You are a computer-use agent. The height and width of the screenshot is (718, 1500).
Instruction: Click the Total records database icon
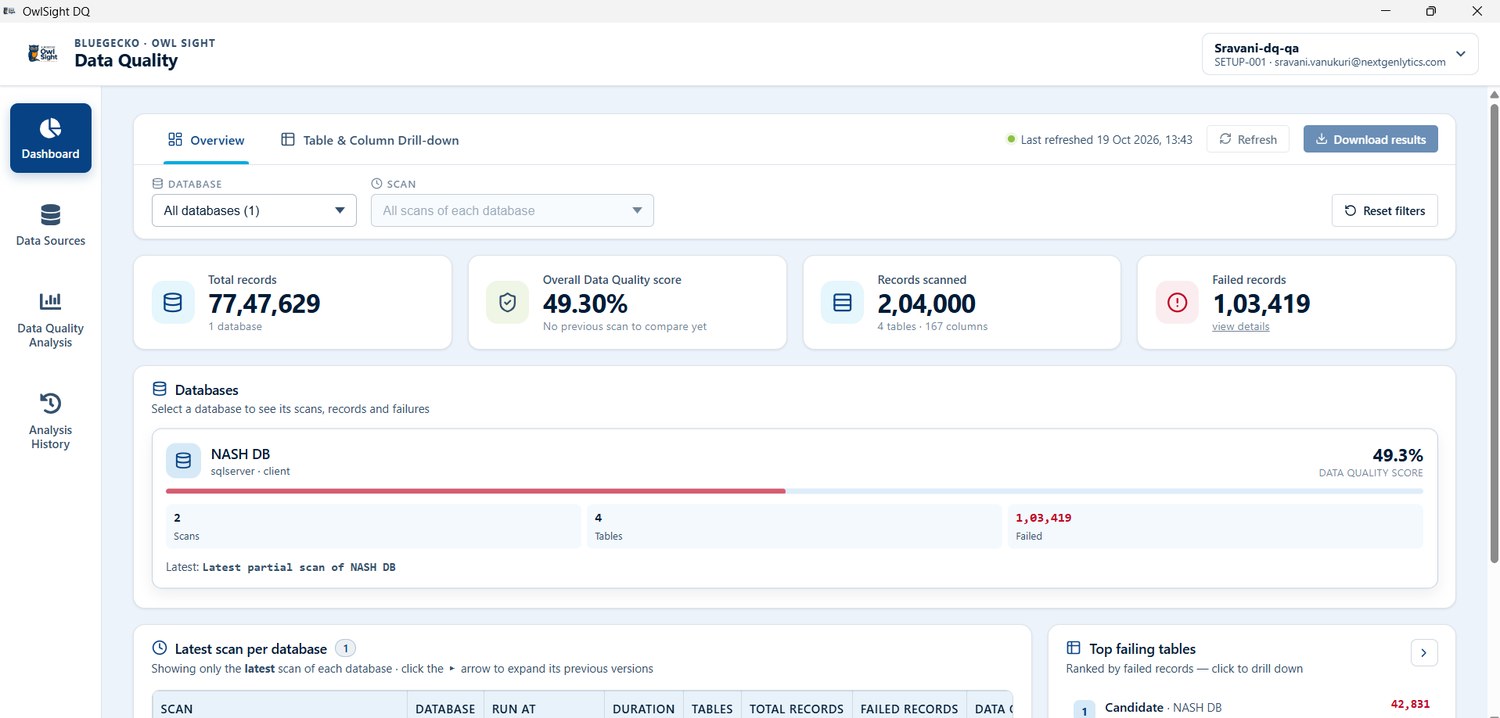(173, 302)
